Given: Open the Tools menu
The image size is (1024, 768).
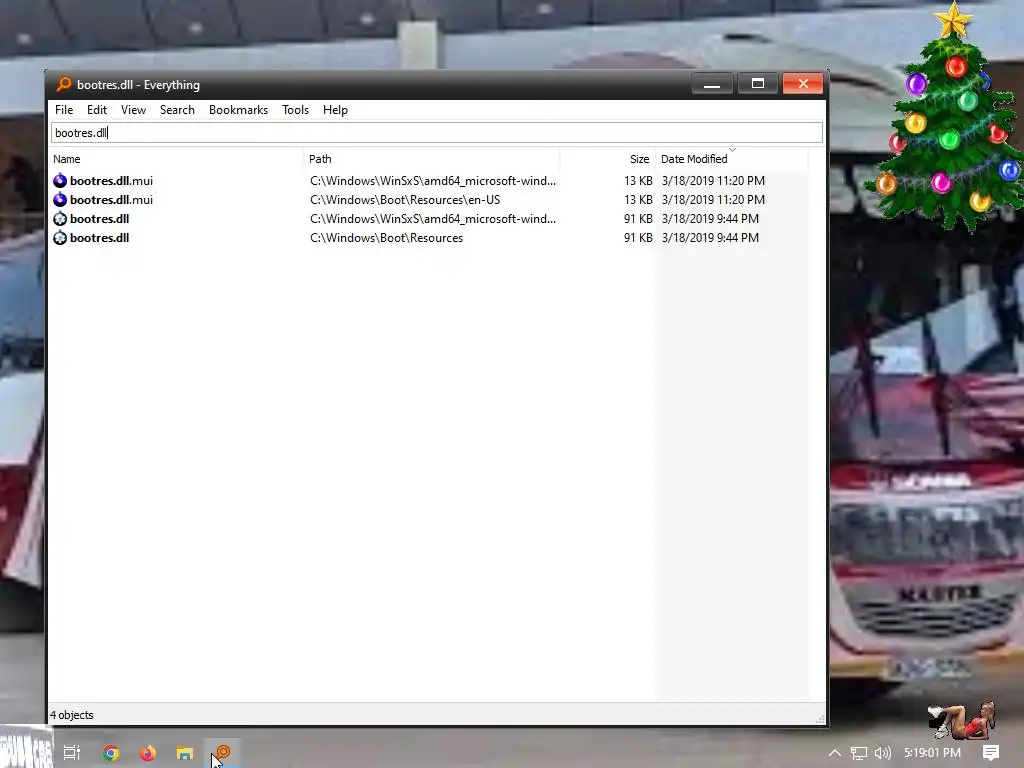Looking at the screenshot, I should tap(295, 110).
